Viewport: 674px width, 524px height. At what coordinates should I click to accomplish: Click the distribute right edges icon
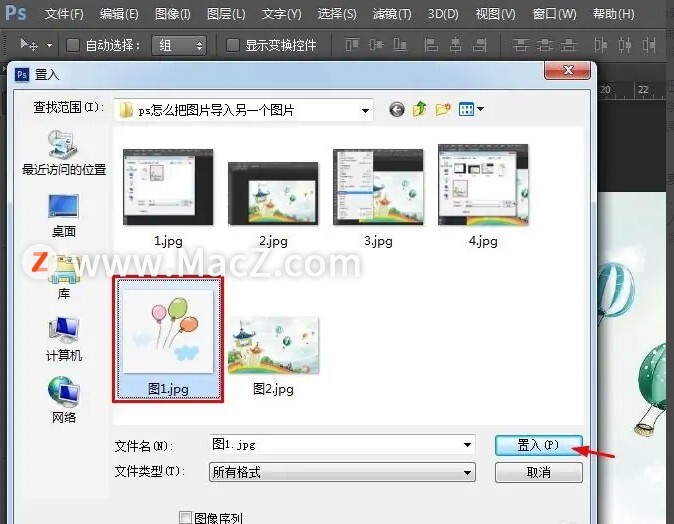coord(649,45)
